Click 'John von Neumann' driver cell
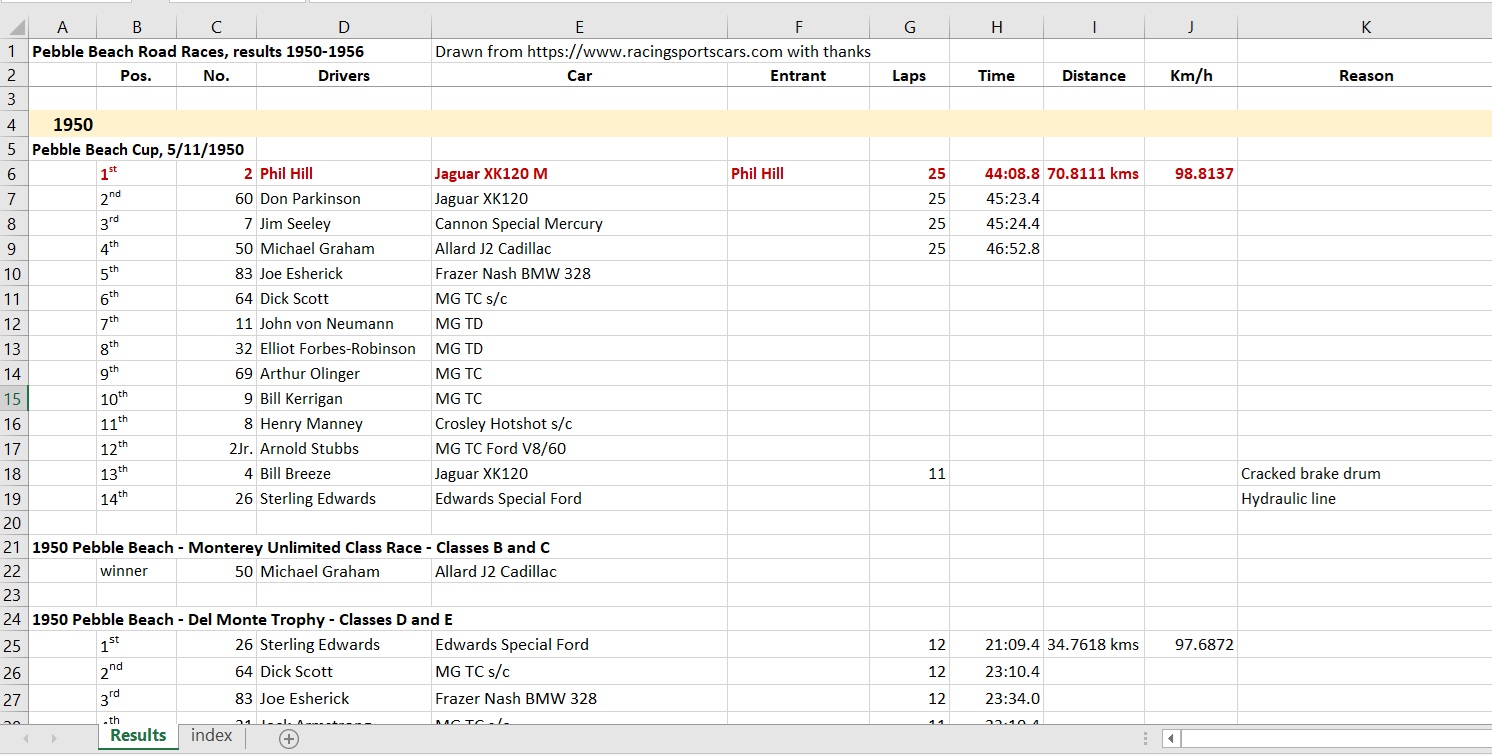 [x=344, y=323]
